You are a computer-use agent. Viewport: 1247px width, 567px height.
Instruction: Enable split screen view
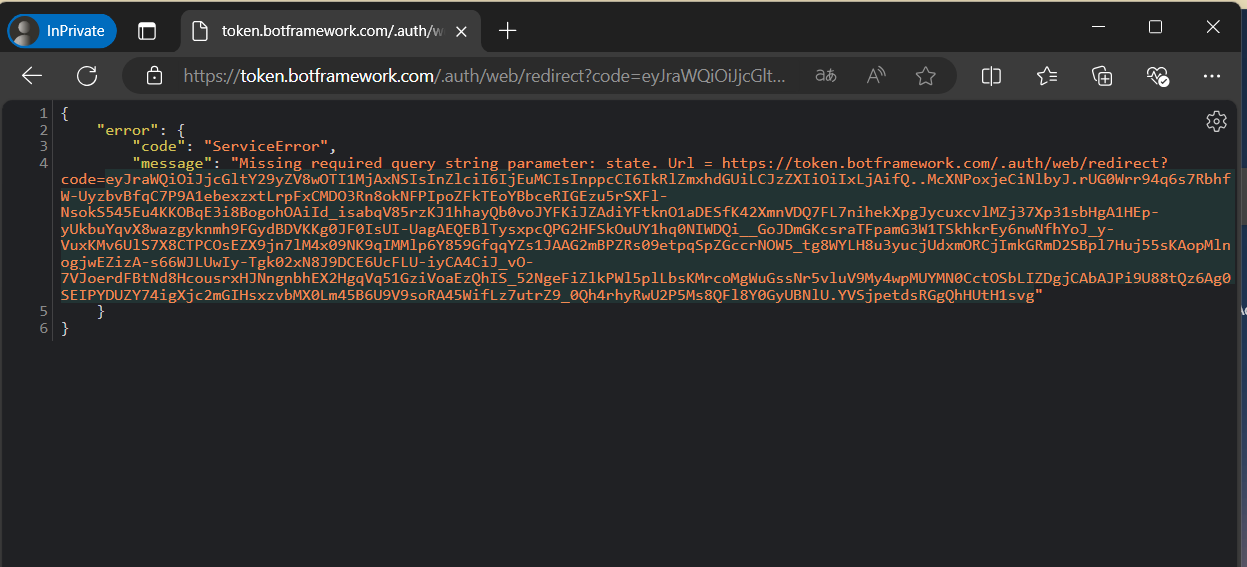(x=991, y=76)
